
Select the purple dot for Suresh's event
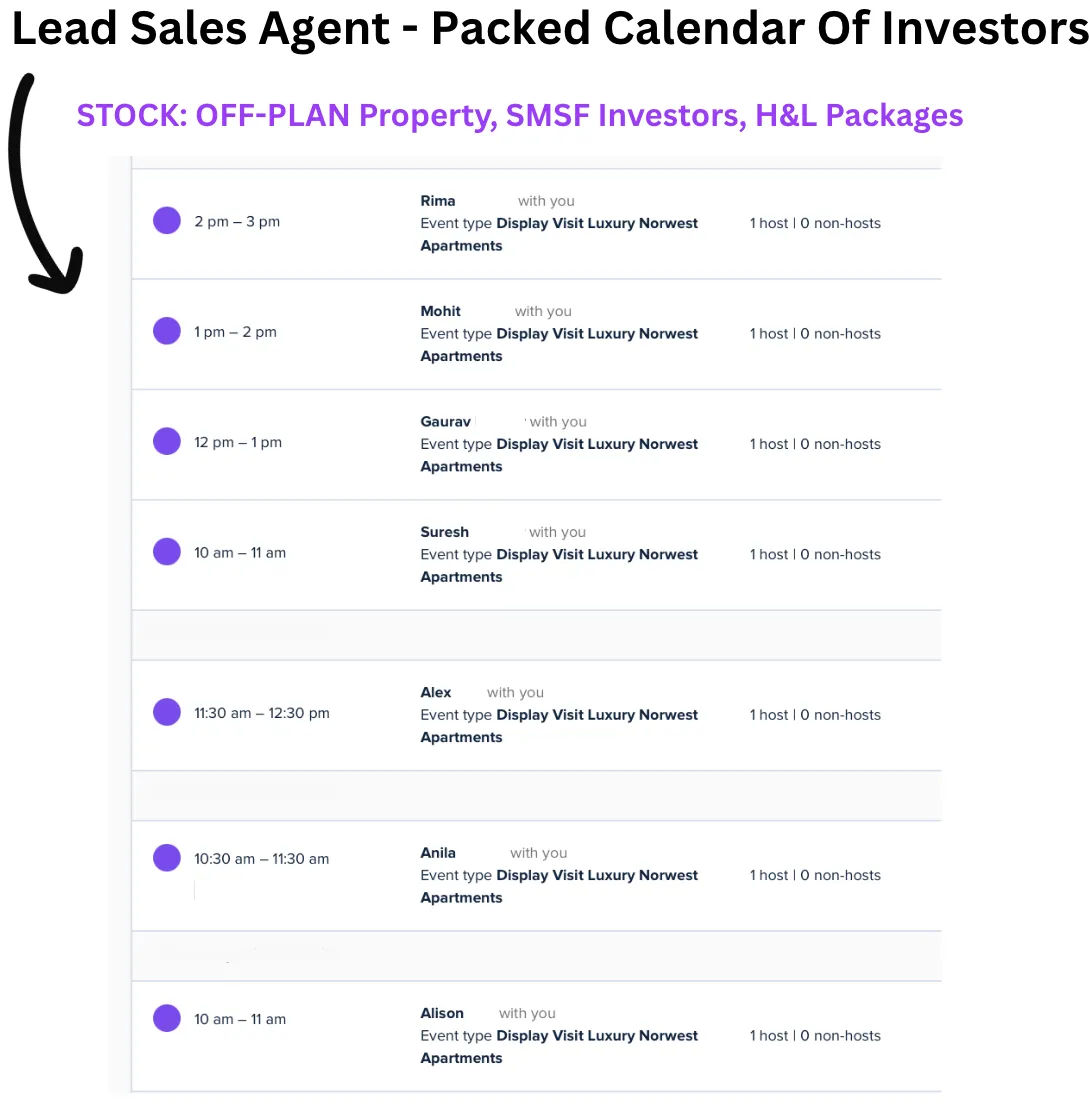coord(167,551)
